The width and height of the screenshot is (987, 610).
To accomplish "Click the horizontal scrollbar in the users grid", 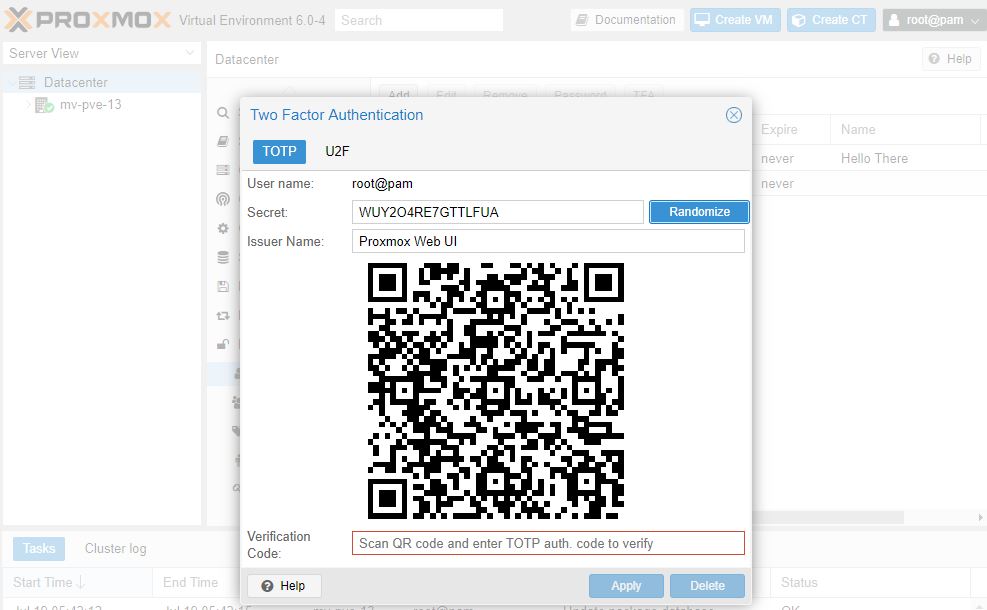I will [x=828, y=517].
